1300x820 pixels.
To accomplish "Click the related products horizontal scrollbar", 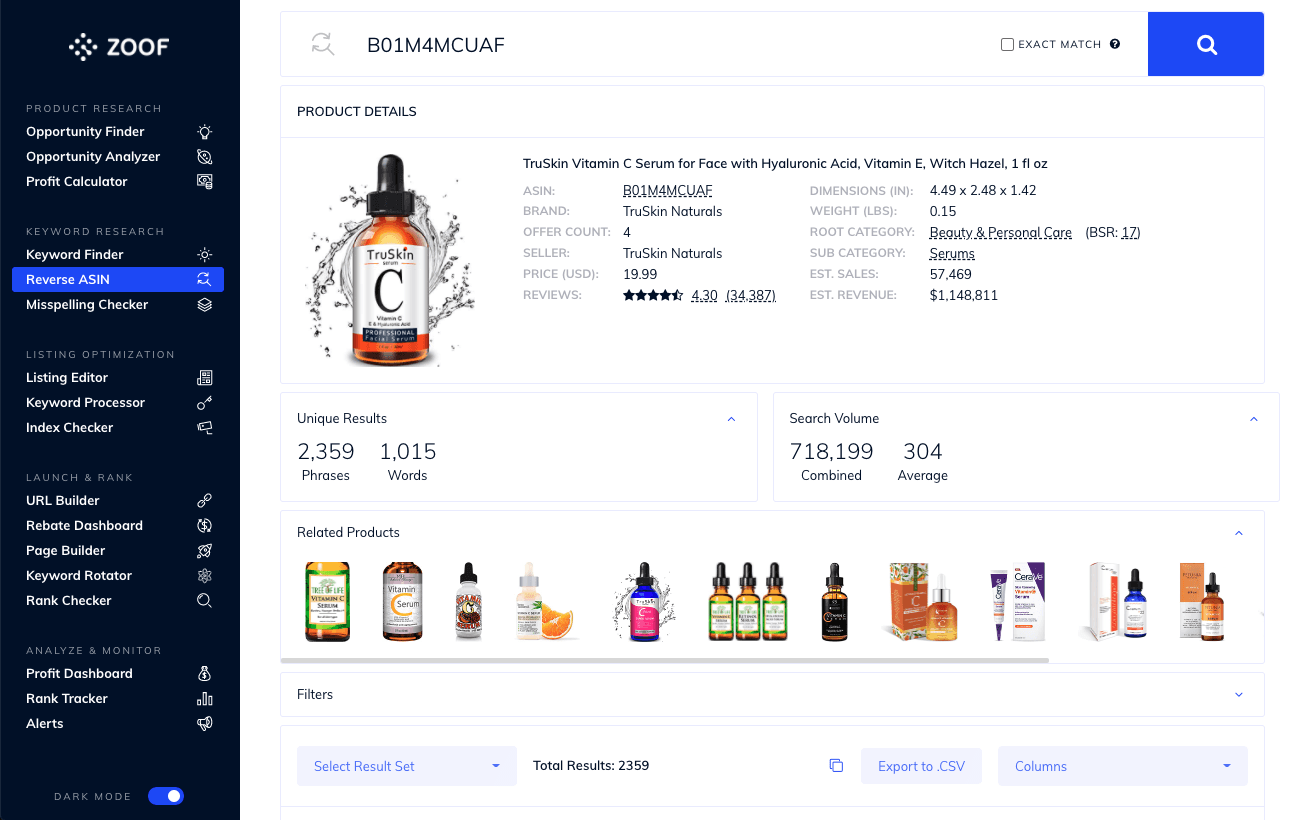I will point(665,660).
